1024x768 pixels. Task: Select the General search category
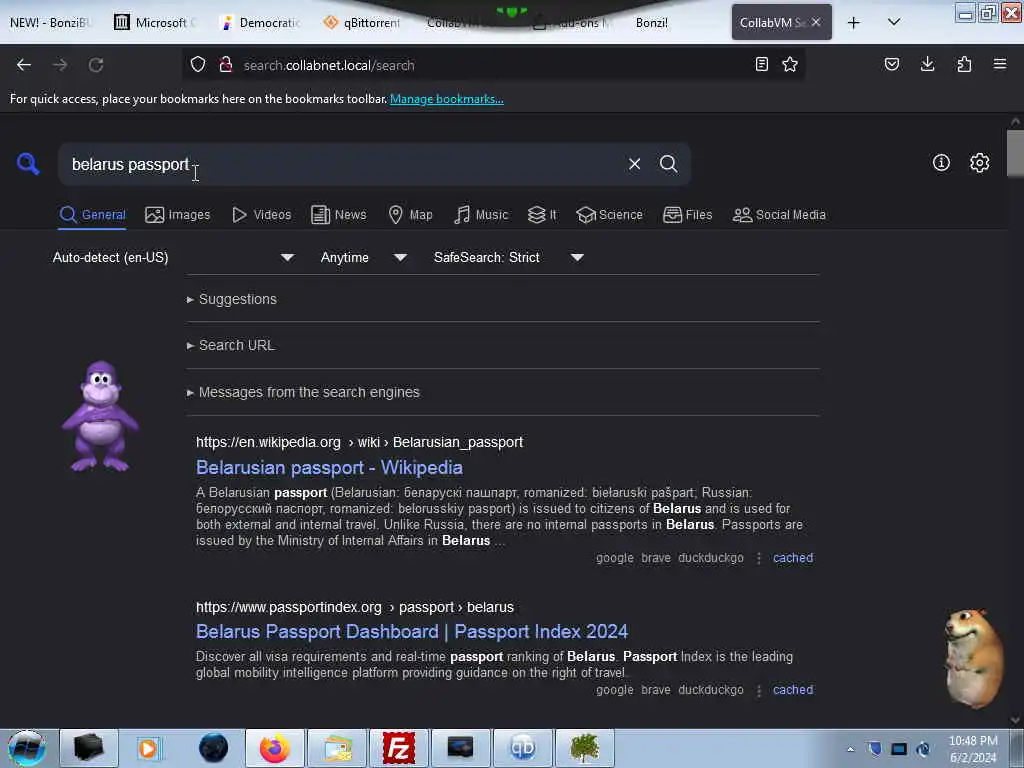click(x=92, y=215)
